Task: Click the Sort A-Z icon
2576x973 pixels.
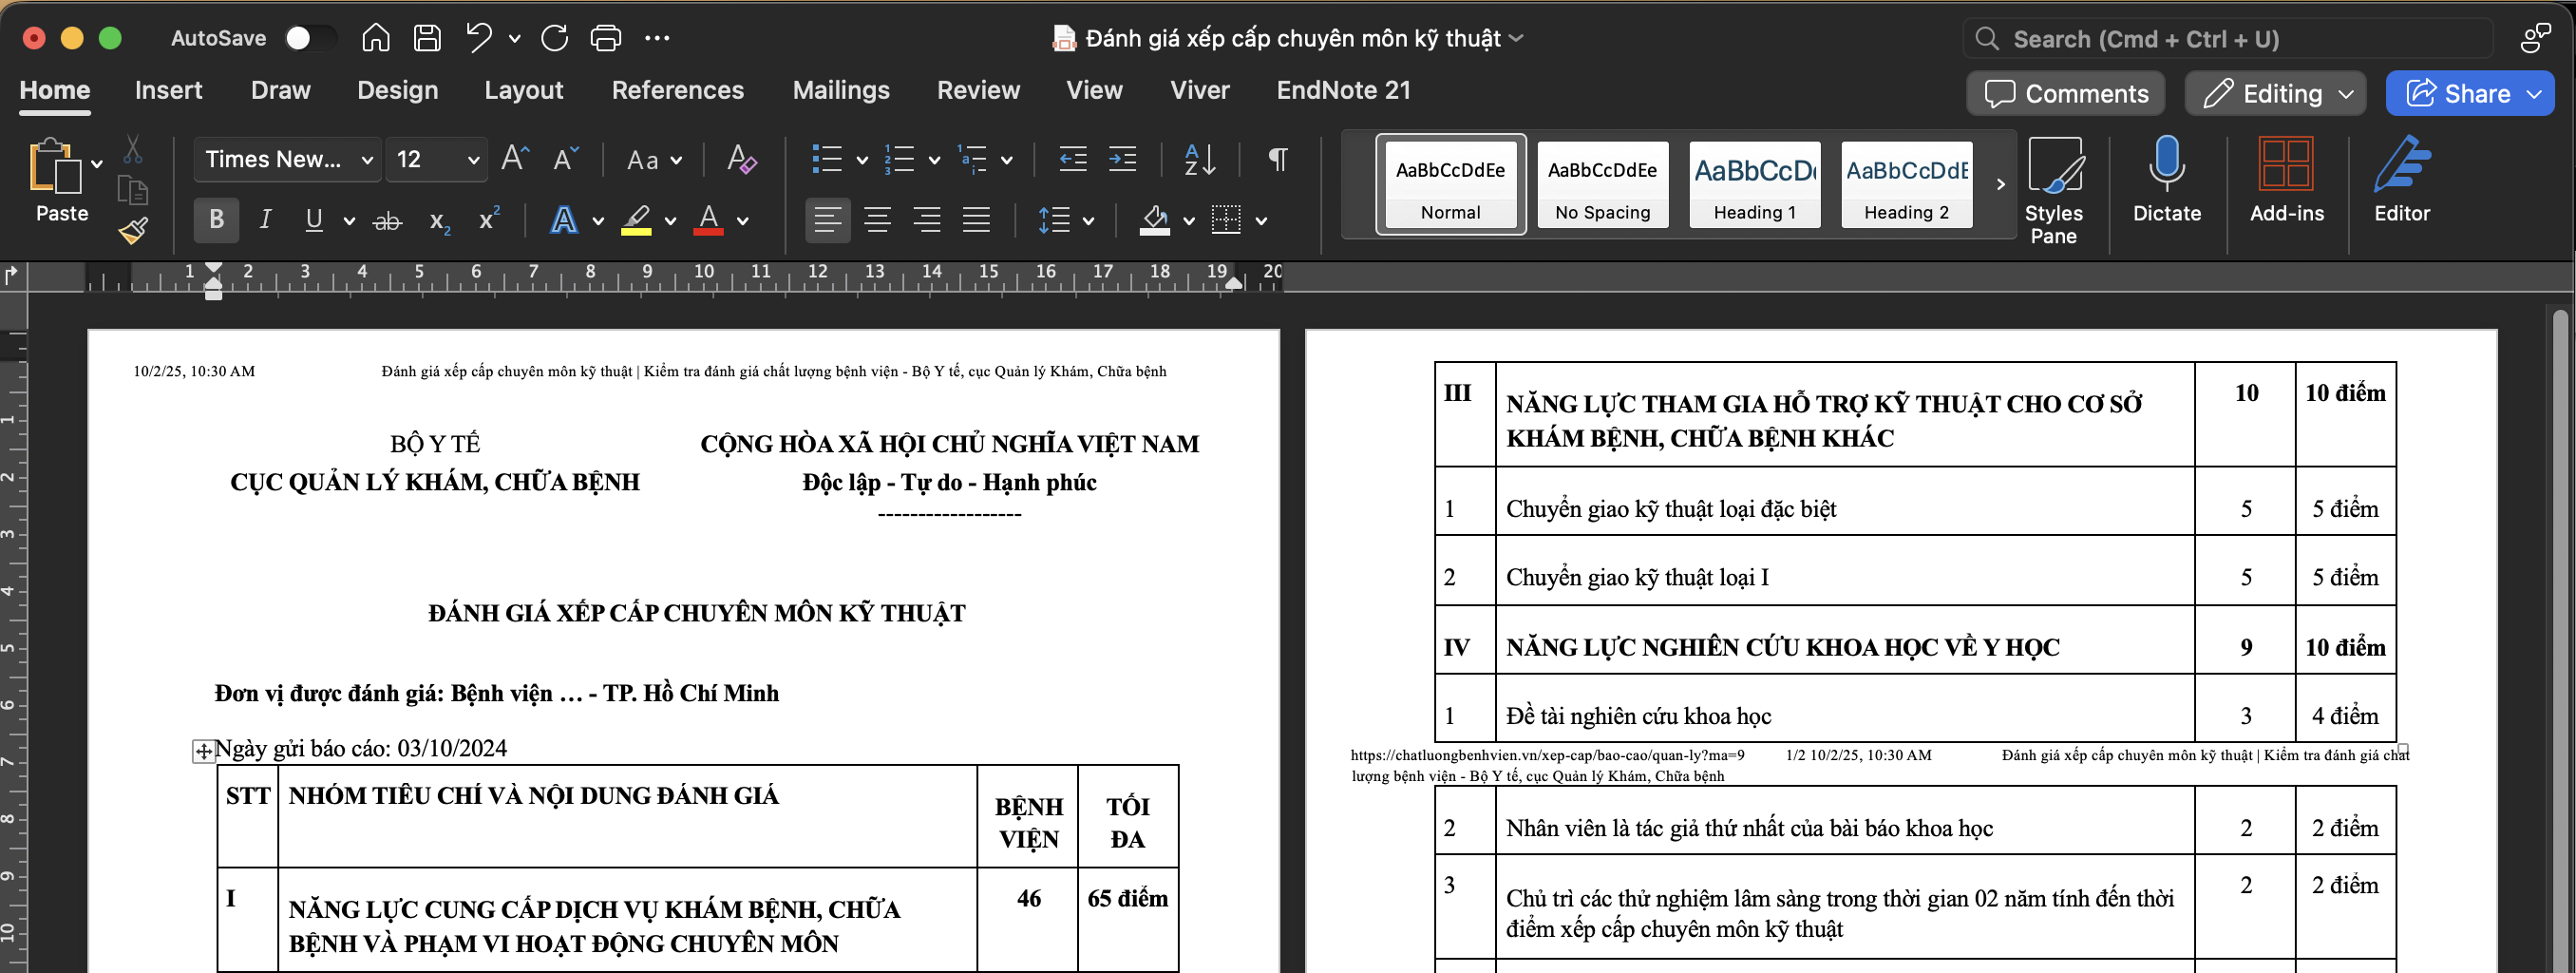Action: [1199, 159]
